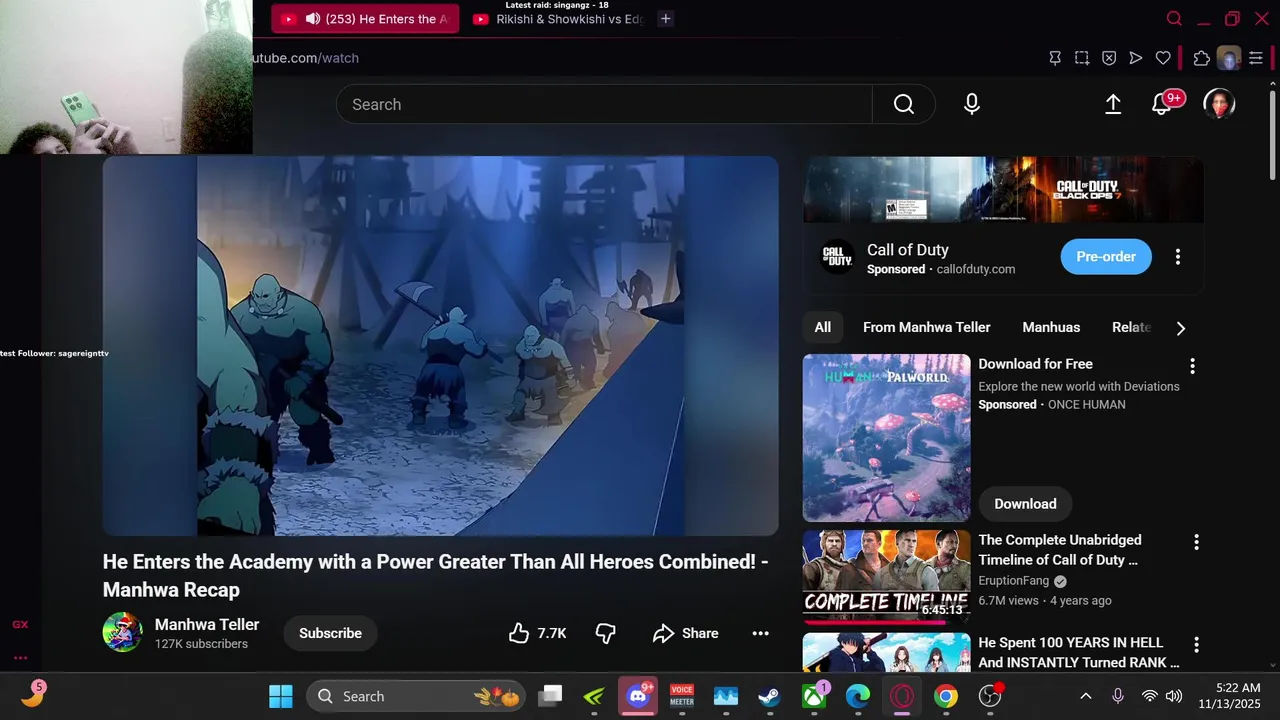The width and height of the screenshot is (1280, 720).
Task: Open callofduty.com sponsored link
Action: point(976,269)
